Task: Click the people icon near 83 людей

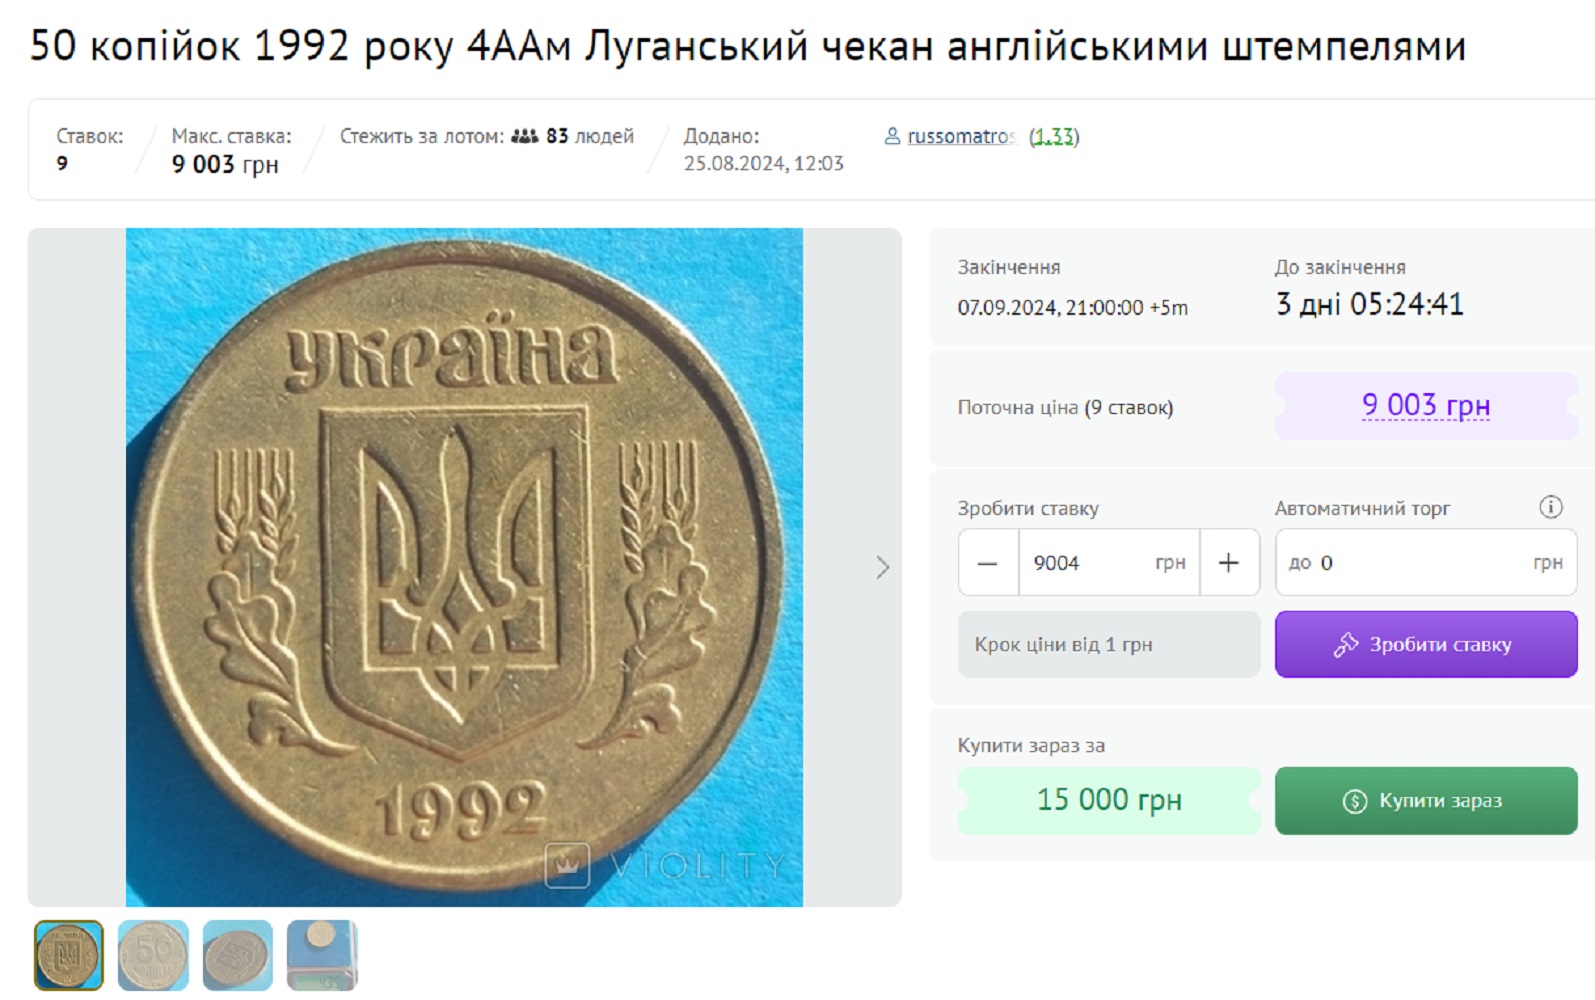Action: 525,136
